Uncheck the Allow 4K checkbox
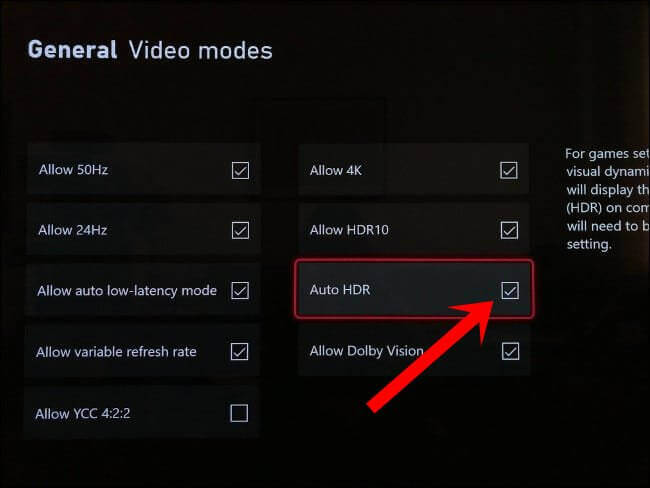The width and height of the screenshot is (650, 488). 509,170
